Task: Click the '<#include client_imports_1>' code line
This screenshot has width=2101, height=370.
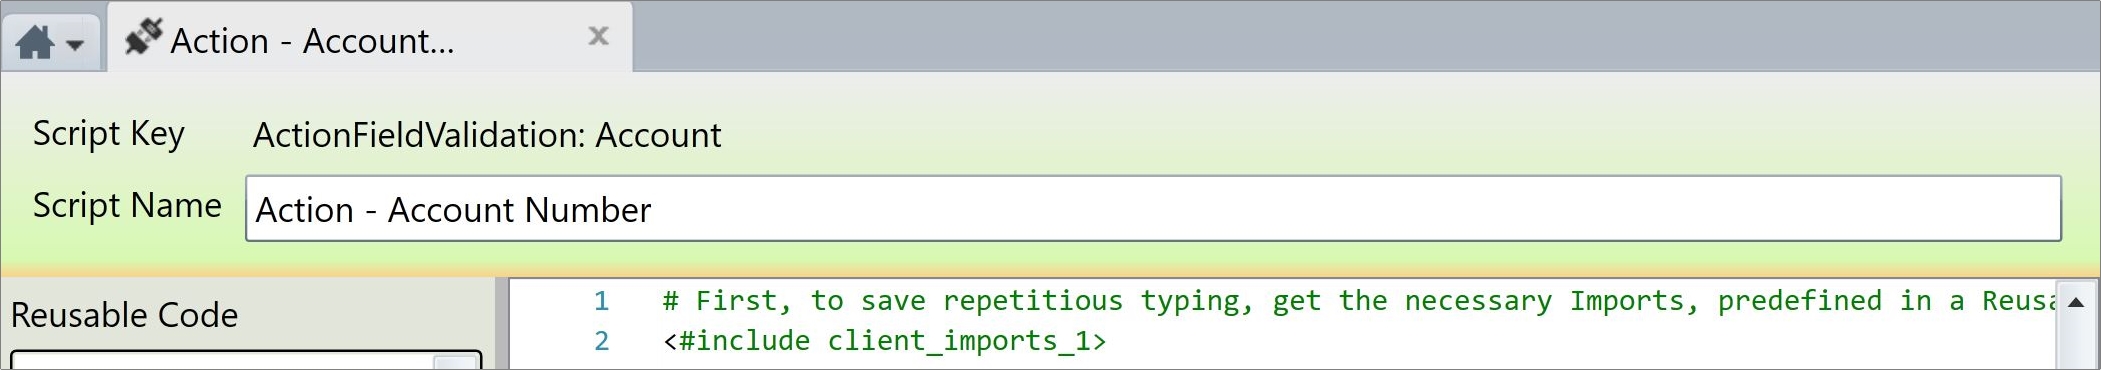Action: click(884, 341)
